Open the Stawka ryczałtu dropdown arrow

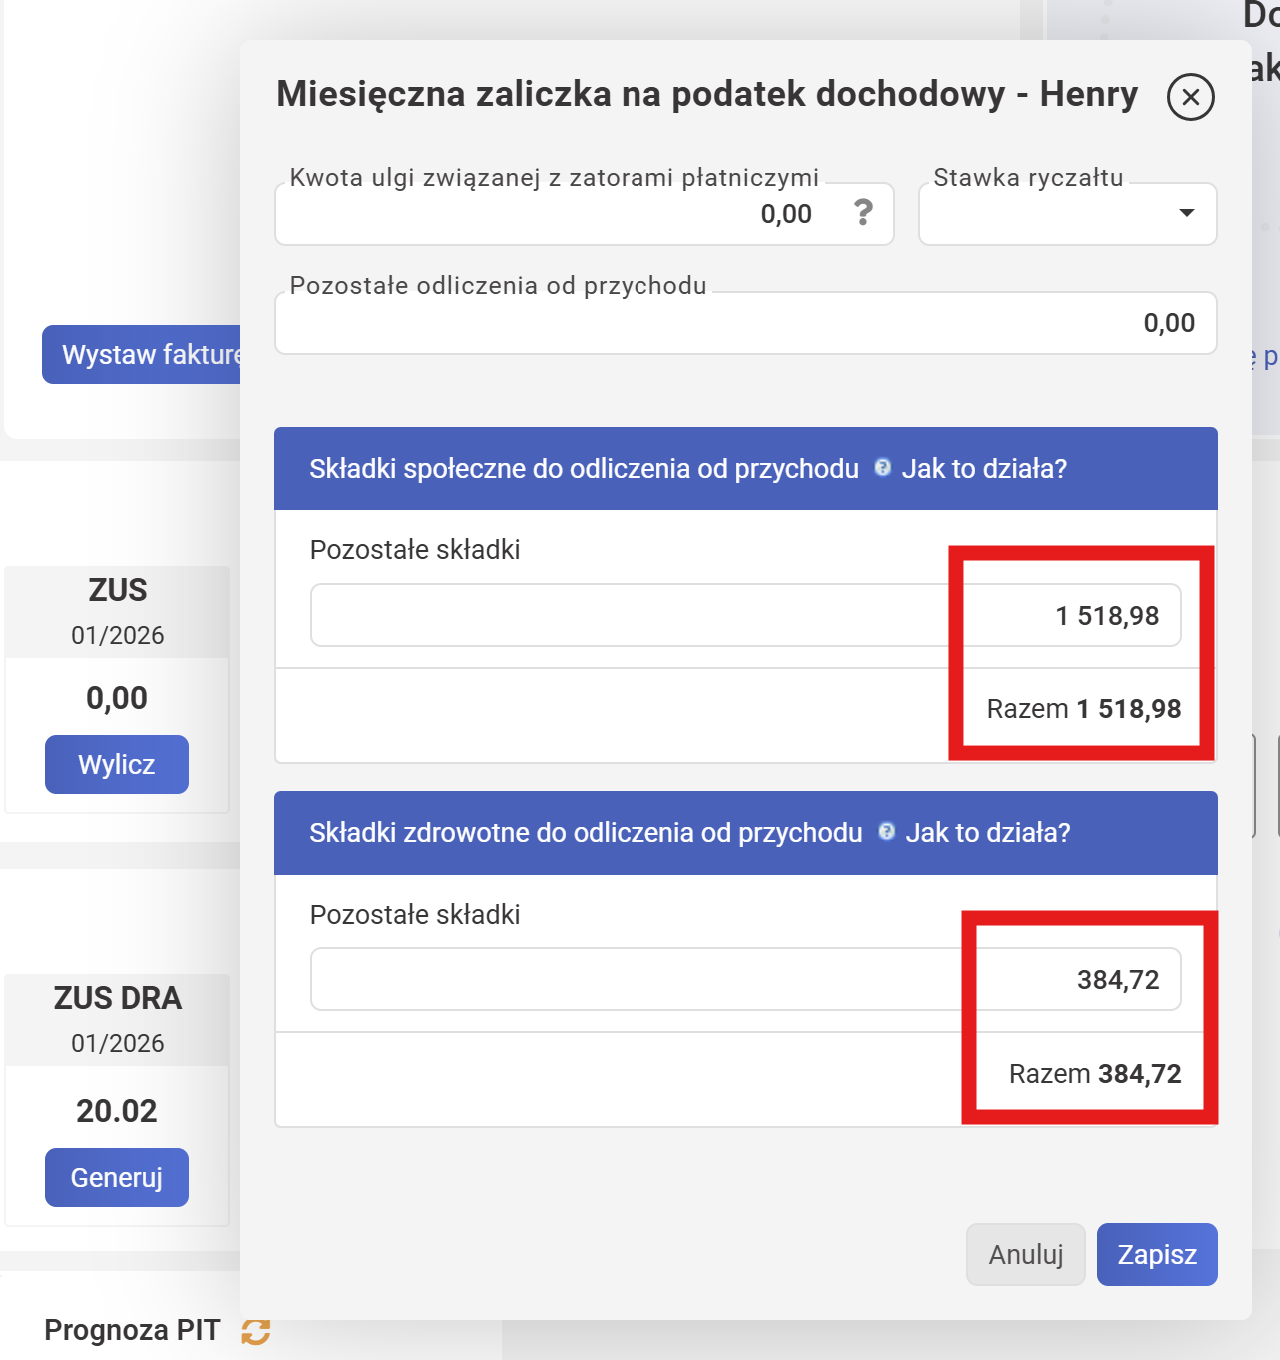pyautogui.click(x=1187, y=213)
